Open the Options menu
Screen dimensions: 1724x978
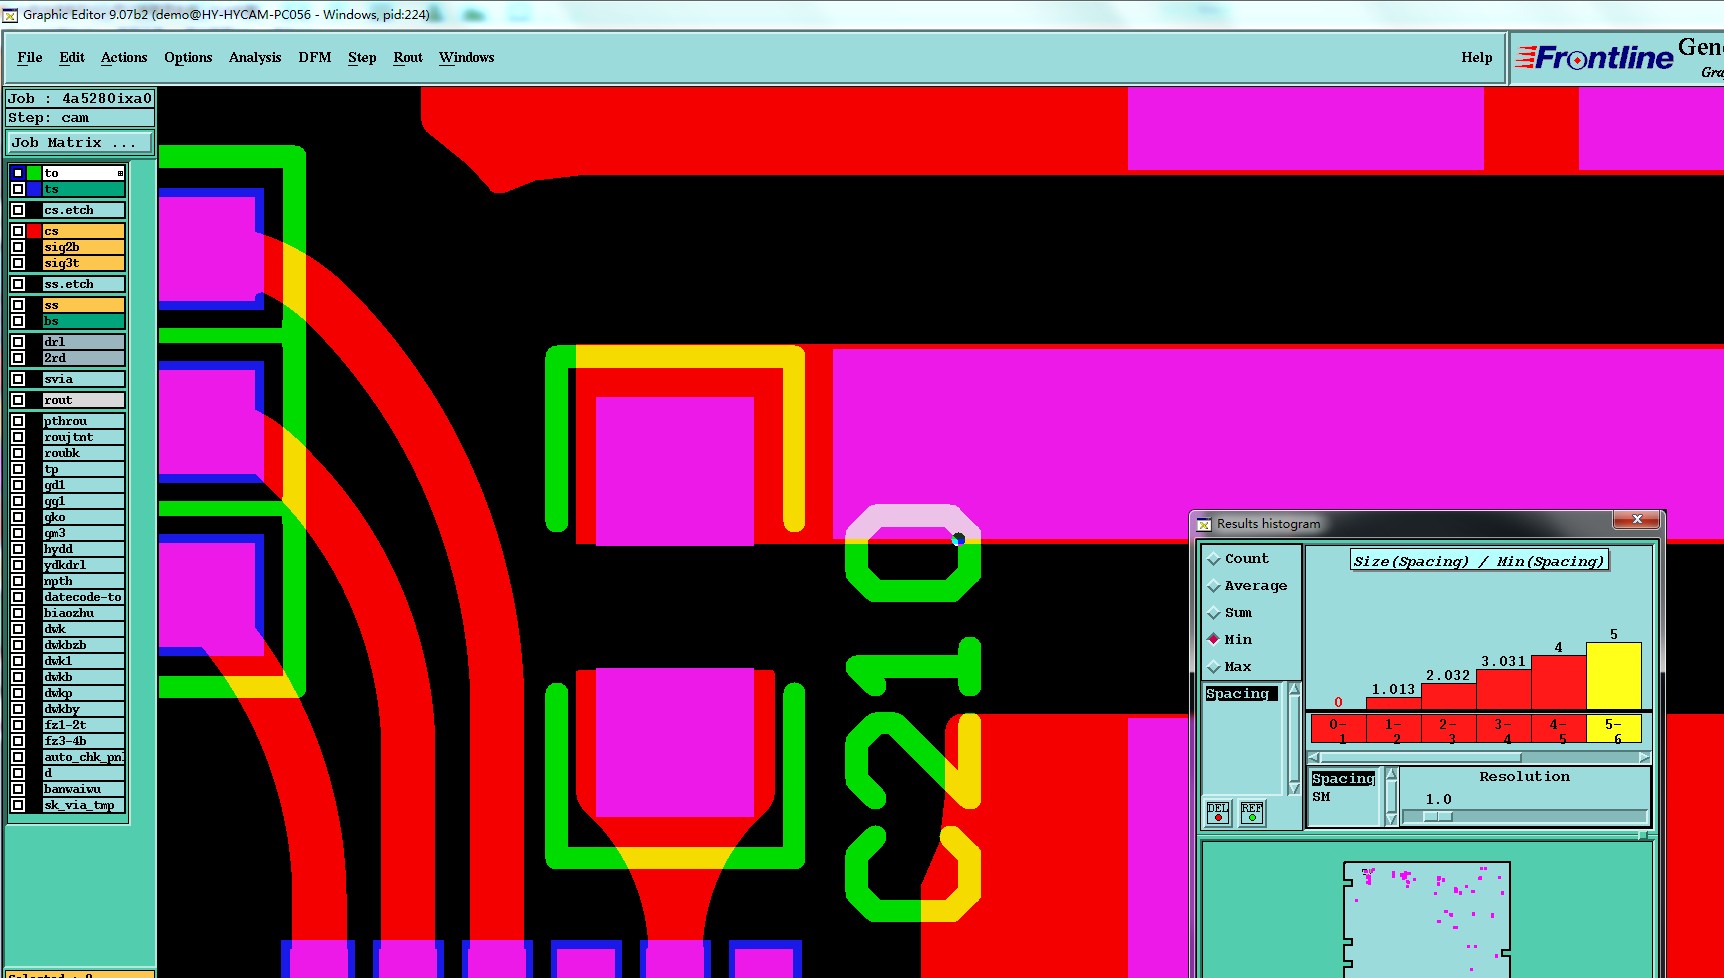(x=188, y=58)
